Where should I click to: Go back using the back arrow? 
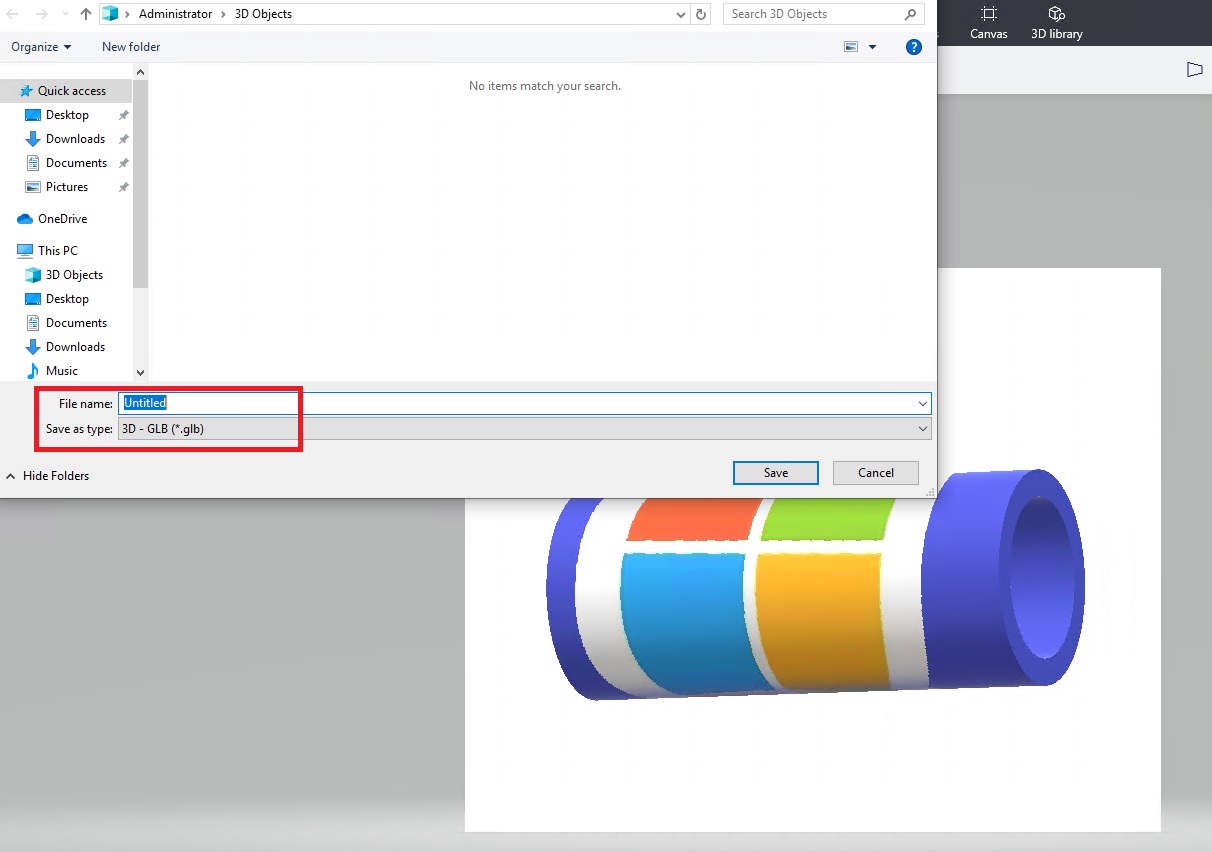pyautogui.click(x=13, y=14)
